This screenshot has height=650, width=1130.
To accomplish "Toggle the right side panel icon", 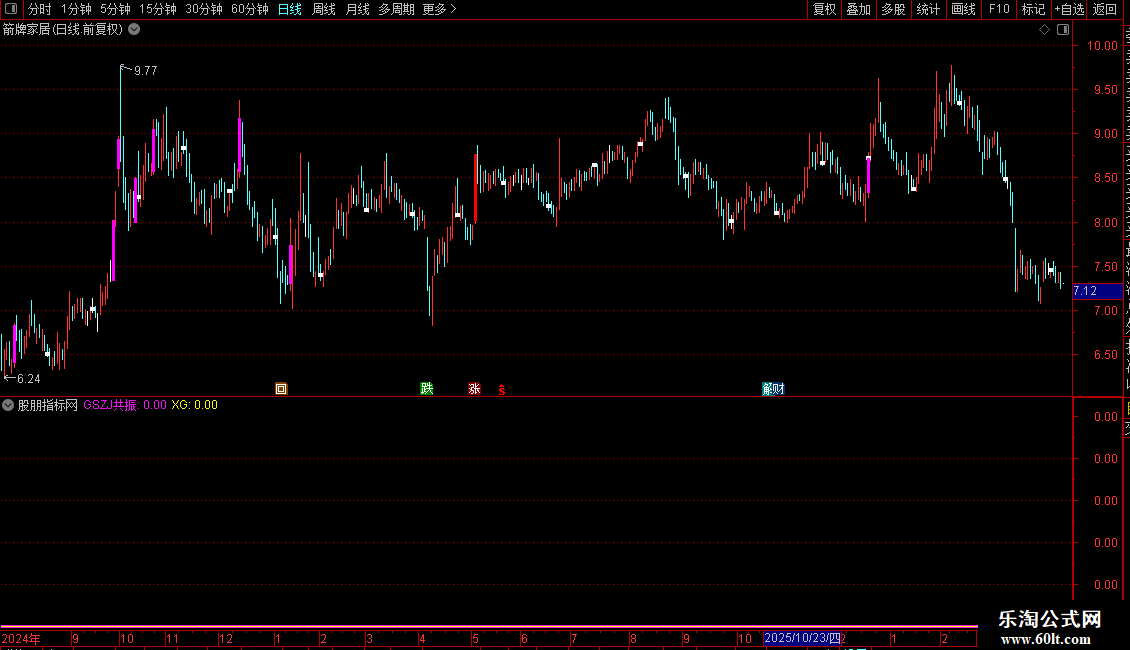I will [x=1063, y=30].
